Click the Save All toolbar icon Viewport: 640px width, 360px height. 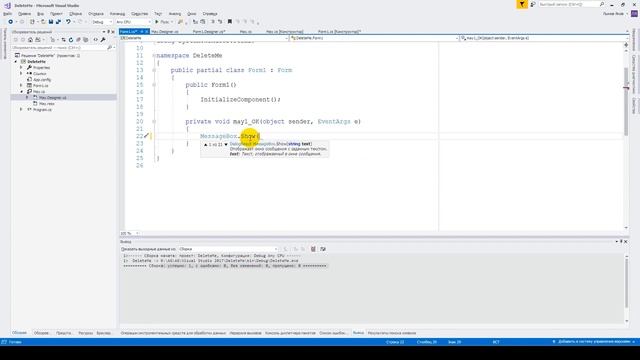tap(58, 22)
